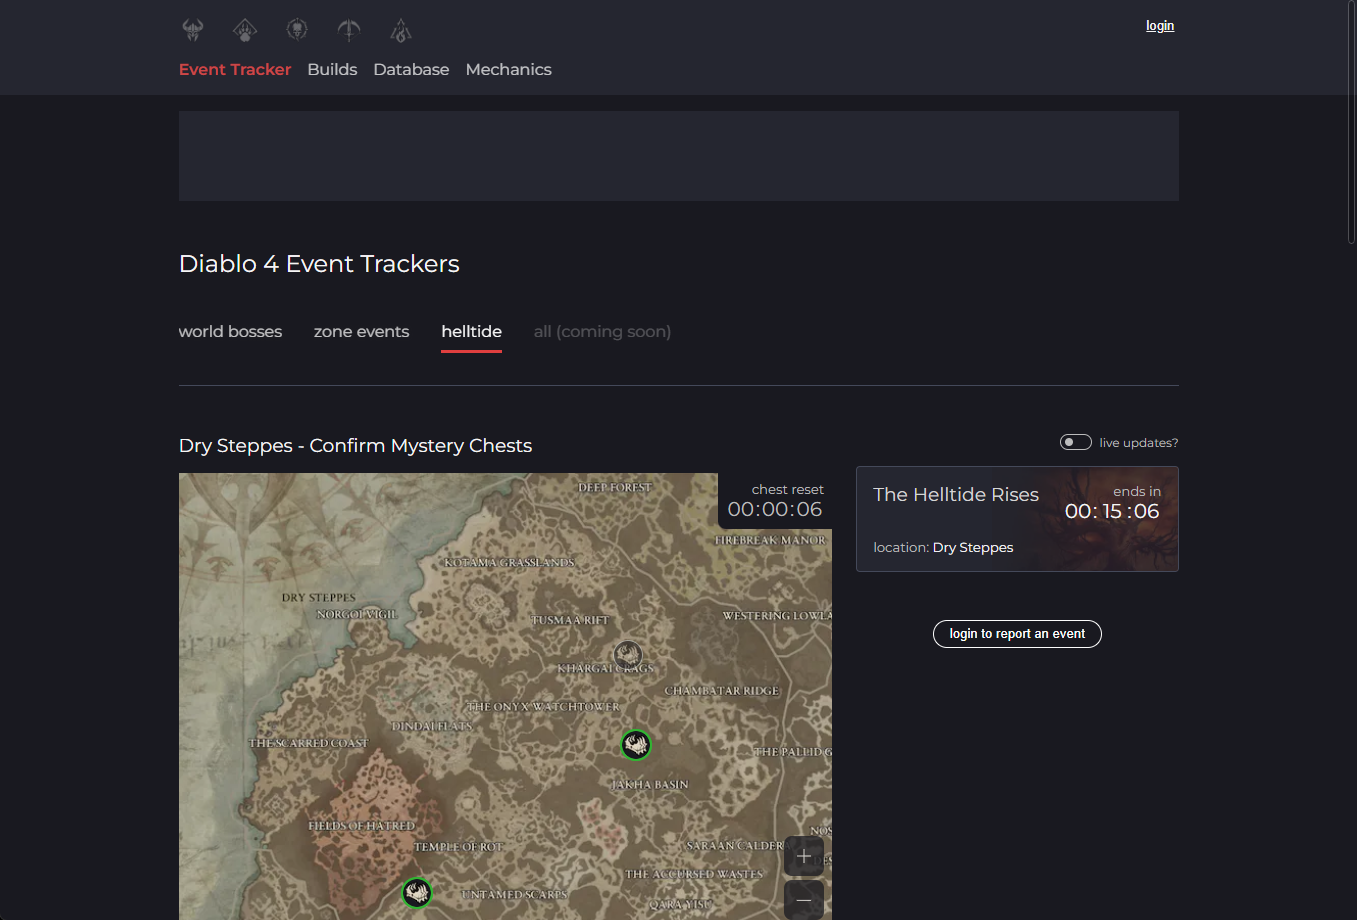
Task: Open The Helltide Rises event card
Action: (x=1017, y=519)
